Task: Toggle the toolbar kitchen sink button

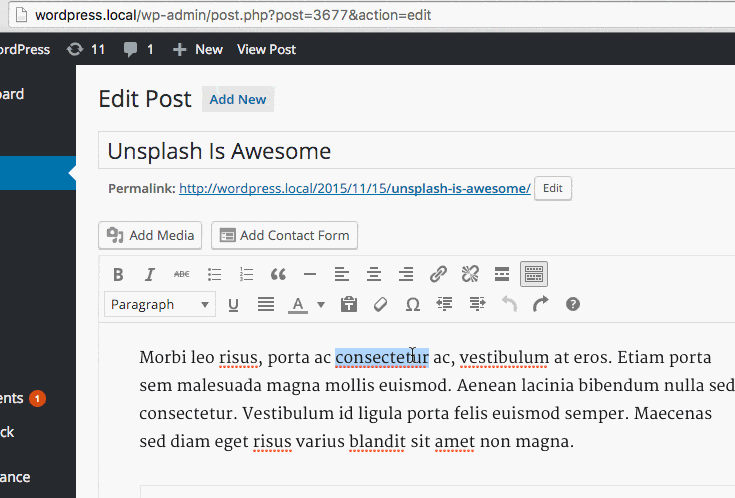Action: (x=534, y=274)
